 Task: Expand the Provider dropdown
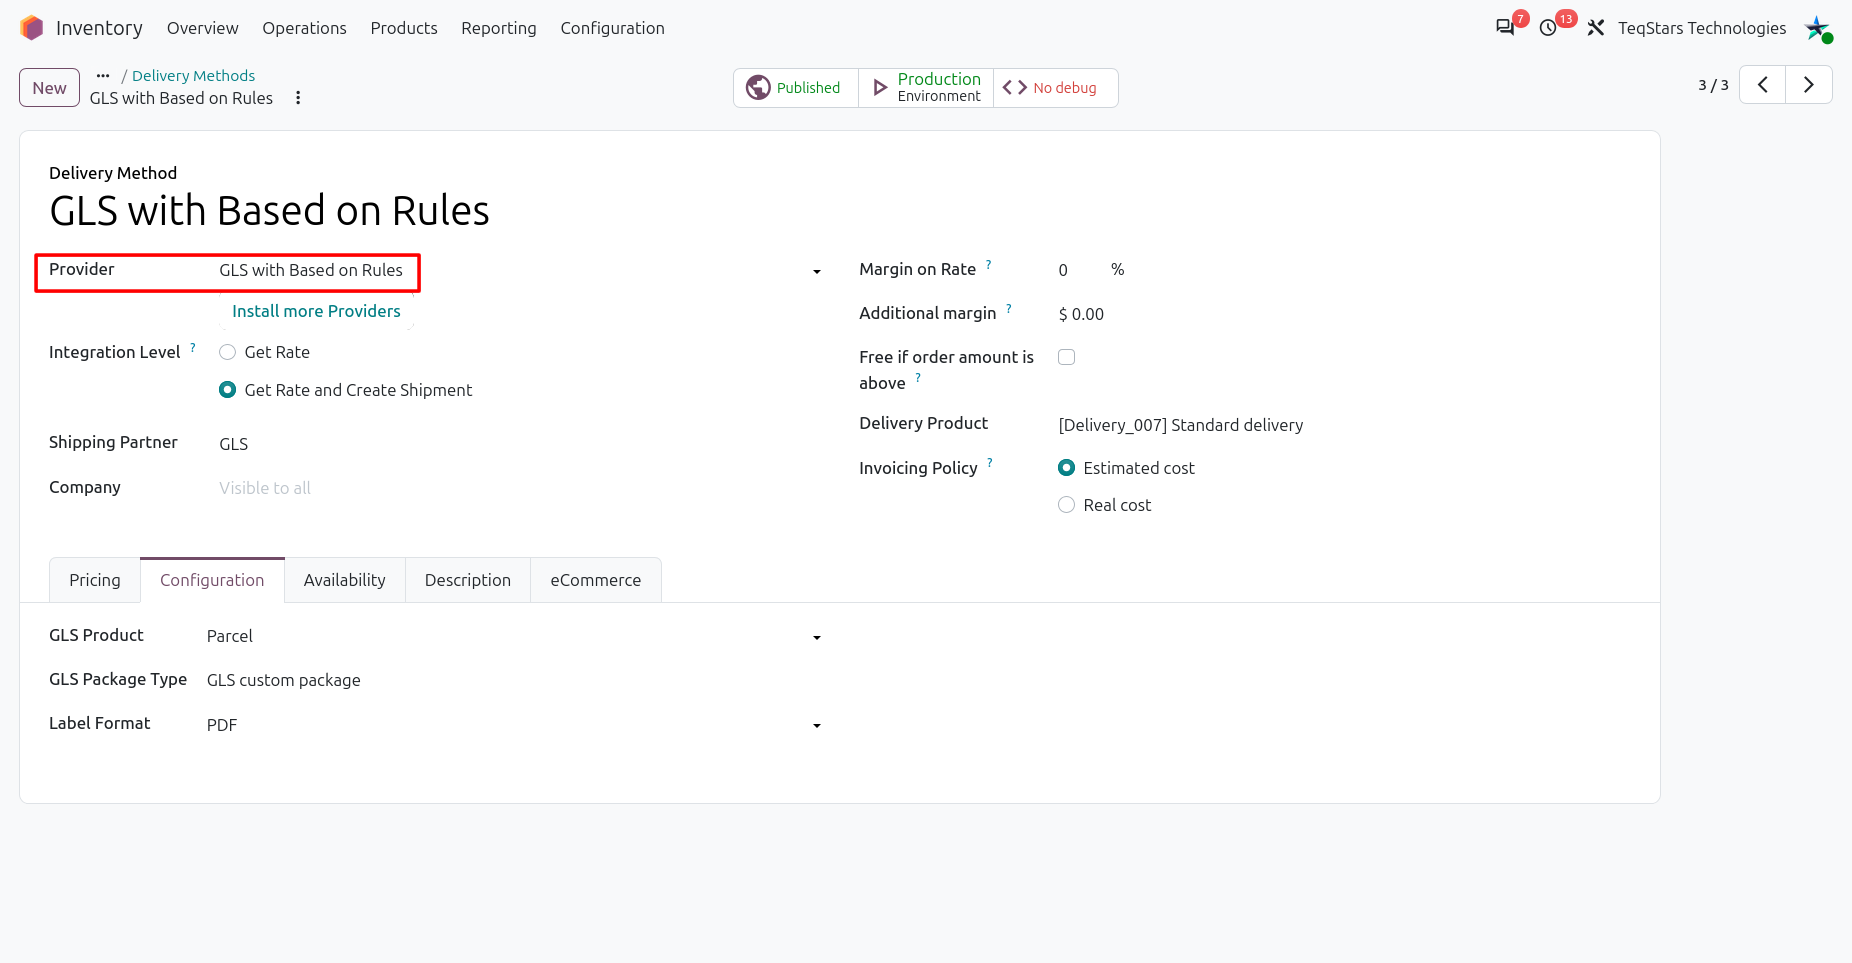click(817, 271)
